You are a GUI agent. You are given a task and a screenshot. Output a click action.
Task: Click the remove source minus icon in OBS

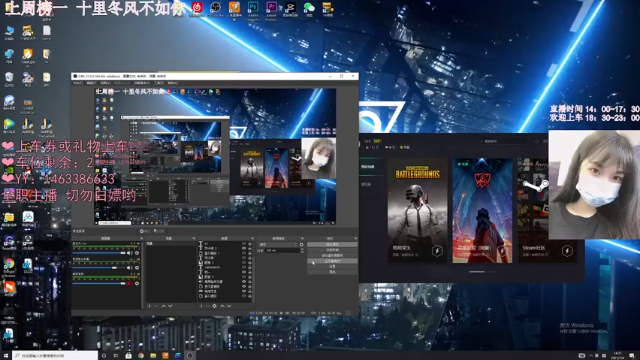pyautogui.click(x=208, y=306)
